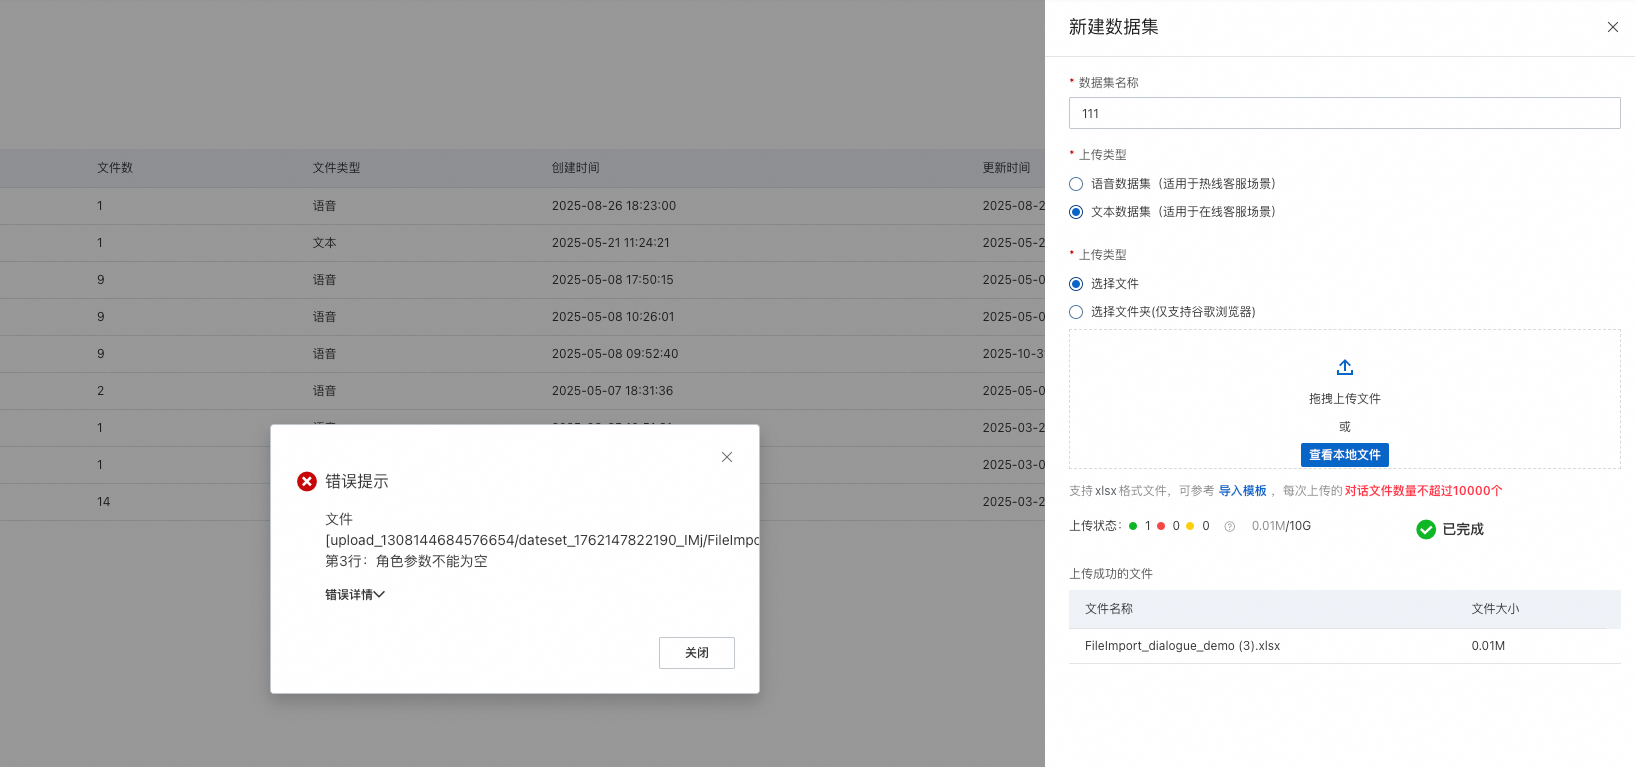The width and height of the screenshot is (1635, 767).
Task: Click the 拖拽上传文件 drop area text
Action: (x=1345, y=399)
